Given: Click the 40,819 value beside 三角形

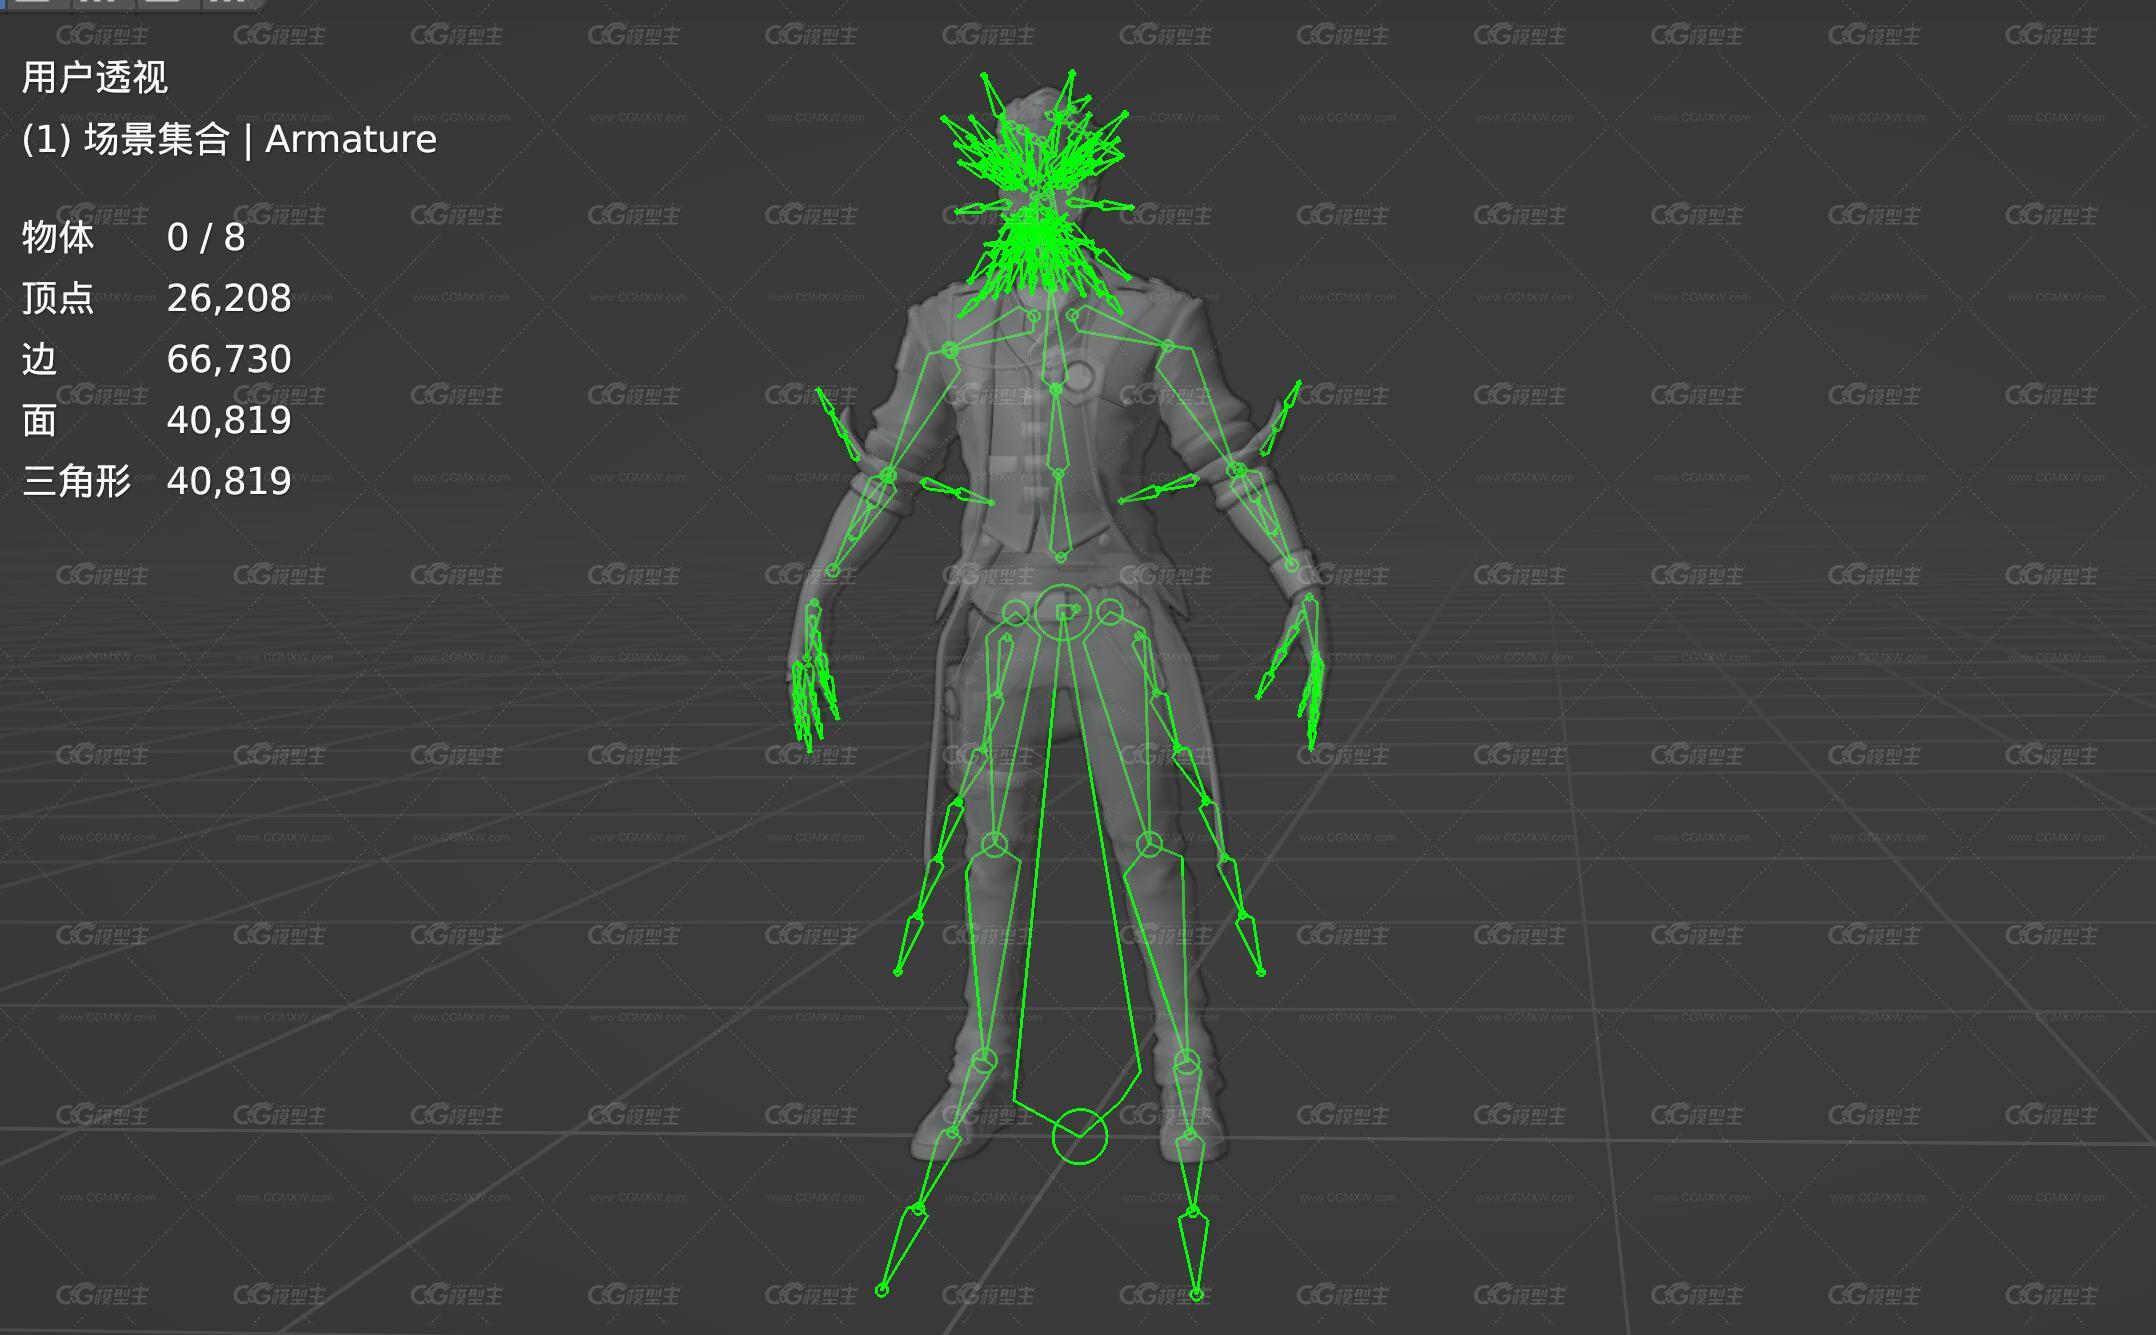Looking at the screenshot, I should (229, 481).
